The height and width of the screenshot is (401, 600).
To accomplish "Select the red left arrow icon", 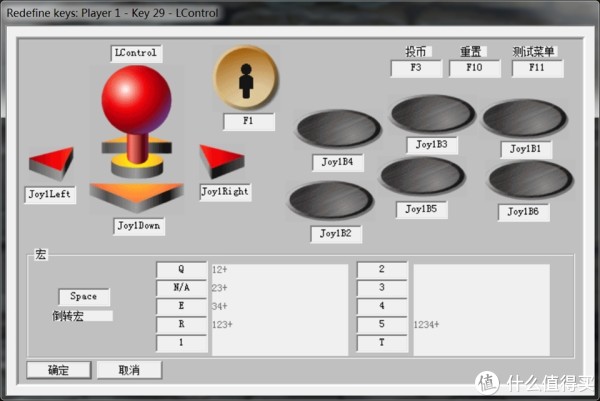I will pyautogui.click(x=51, y=163).
